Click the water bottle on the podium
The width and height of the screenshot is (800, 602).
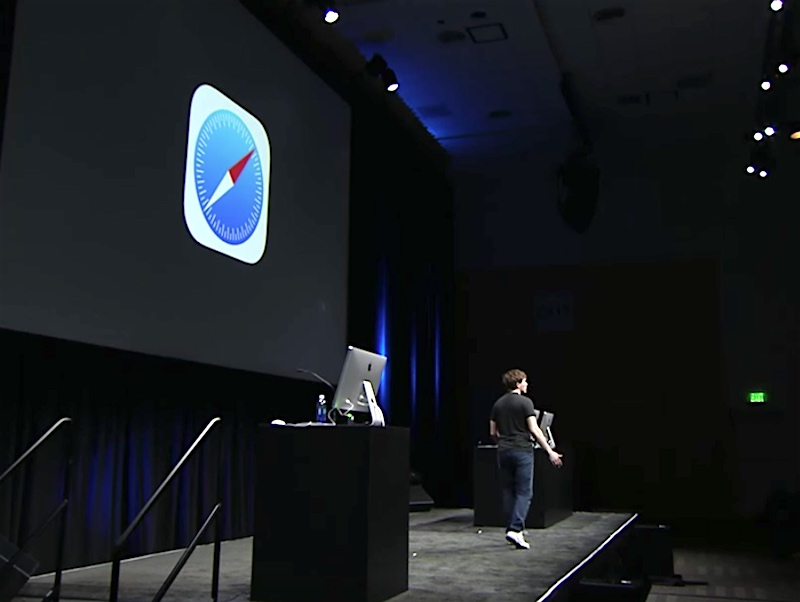(x=321, y=408)
